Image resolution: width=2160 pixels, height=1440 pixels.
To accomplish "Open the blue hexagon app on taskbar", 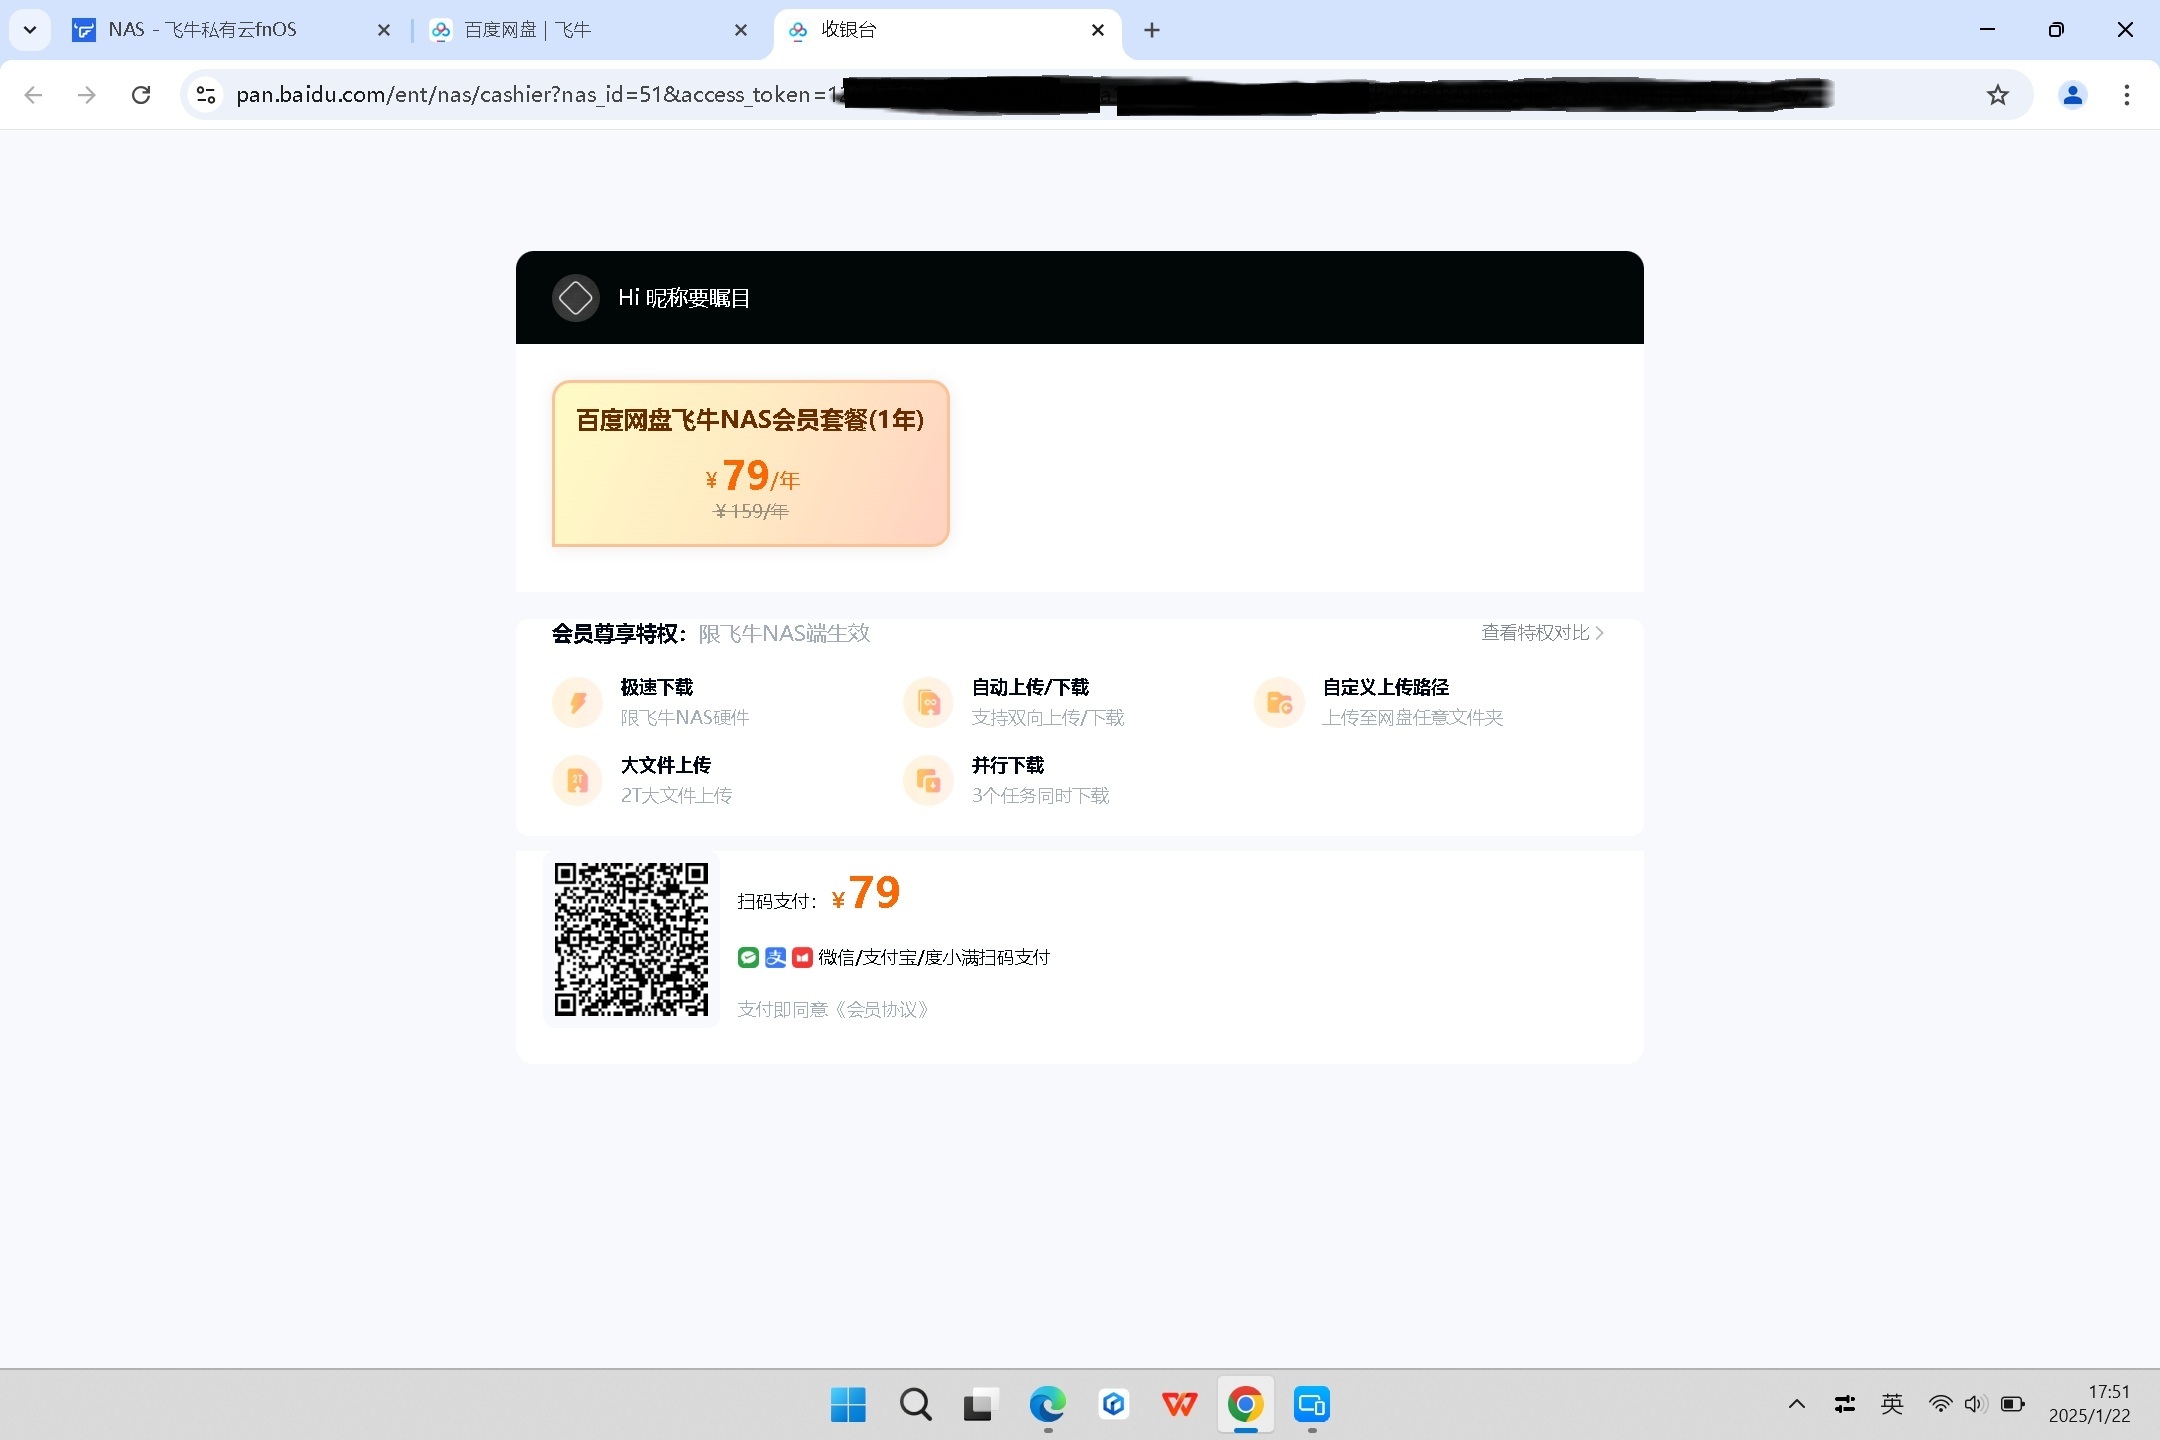I will coord(1113,1404).
